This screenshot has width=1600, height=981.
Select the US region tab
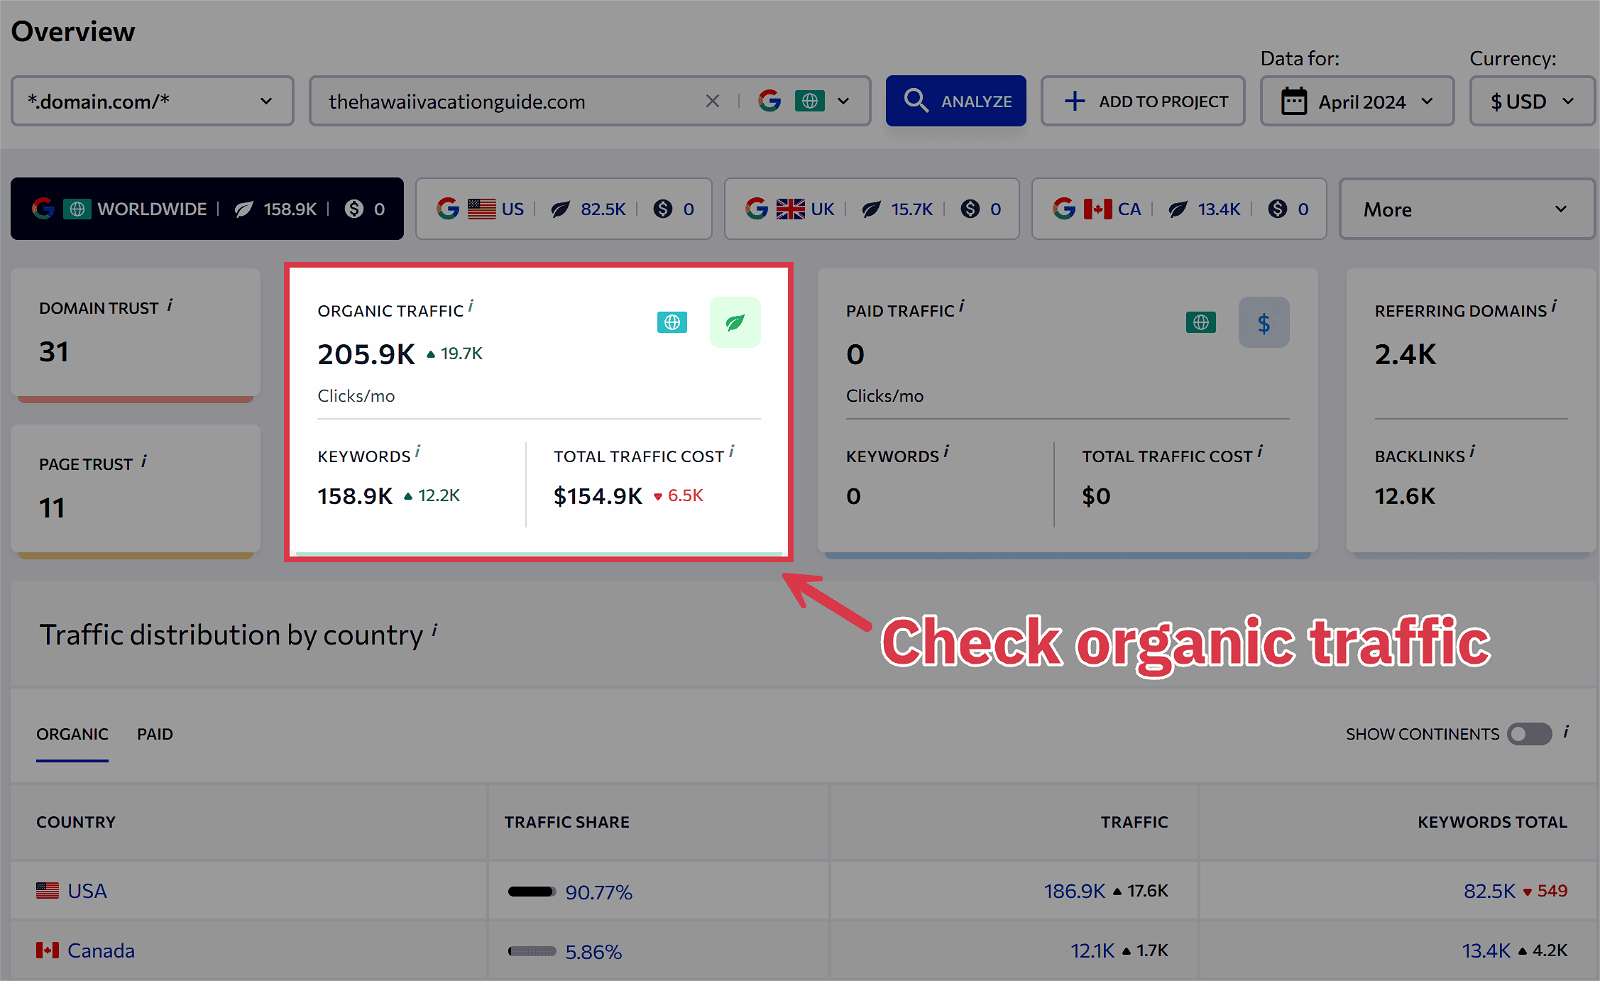[x=563, y=209]
